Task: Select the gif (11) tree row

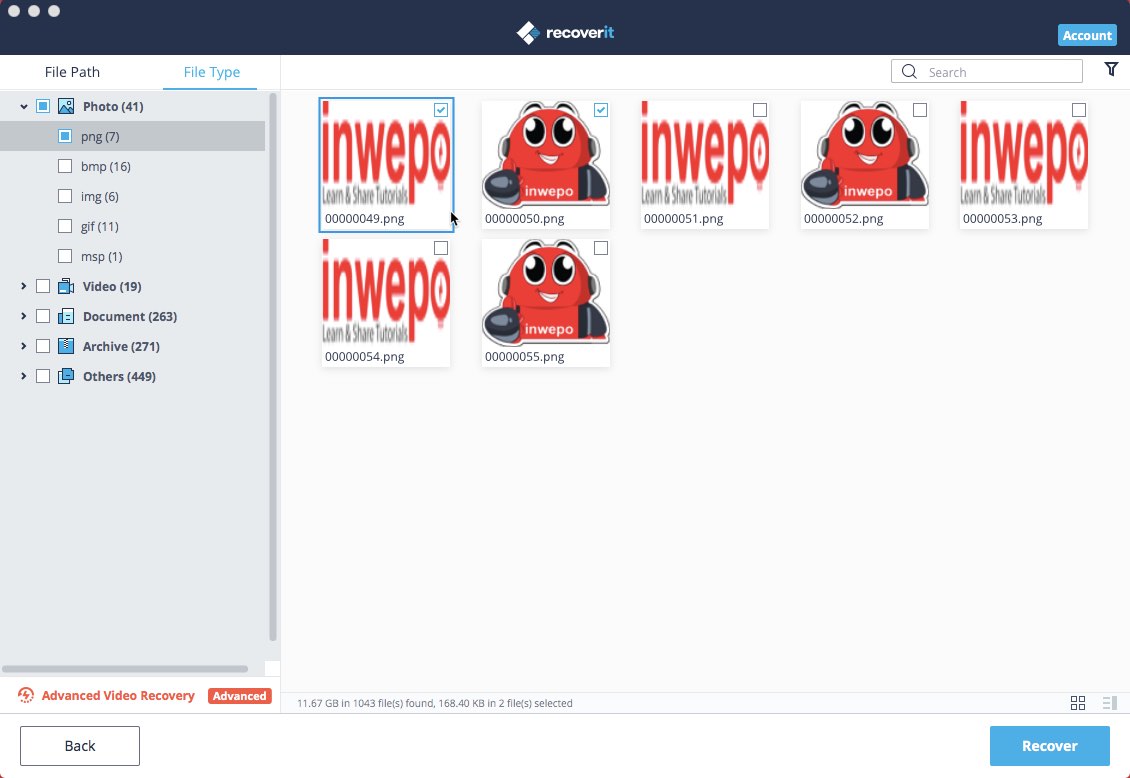Action: click(x=133, y=226)
